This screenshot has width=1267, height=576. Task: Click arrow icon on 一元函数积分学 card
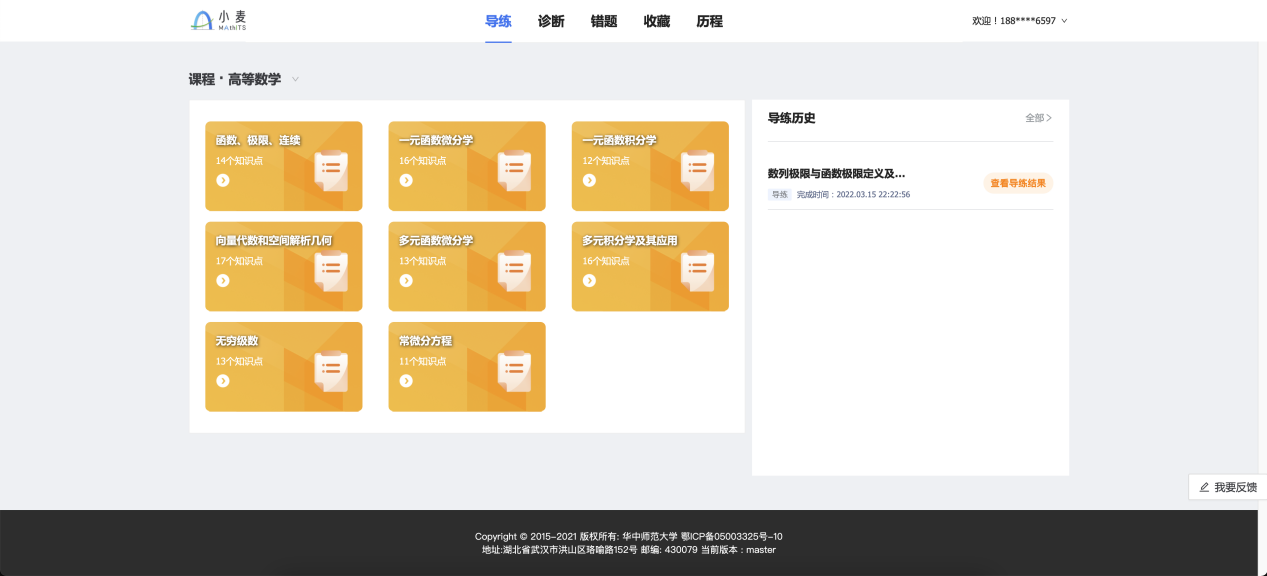(x=589, y=180)
